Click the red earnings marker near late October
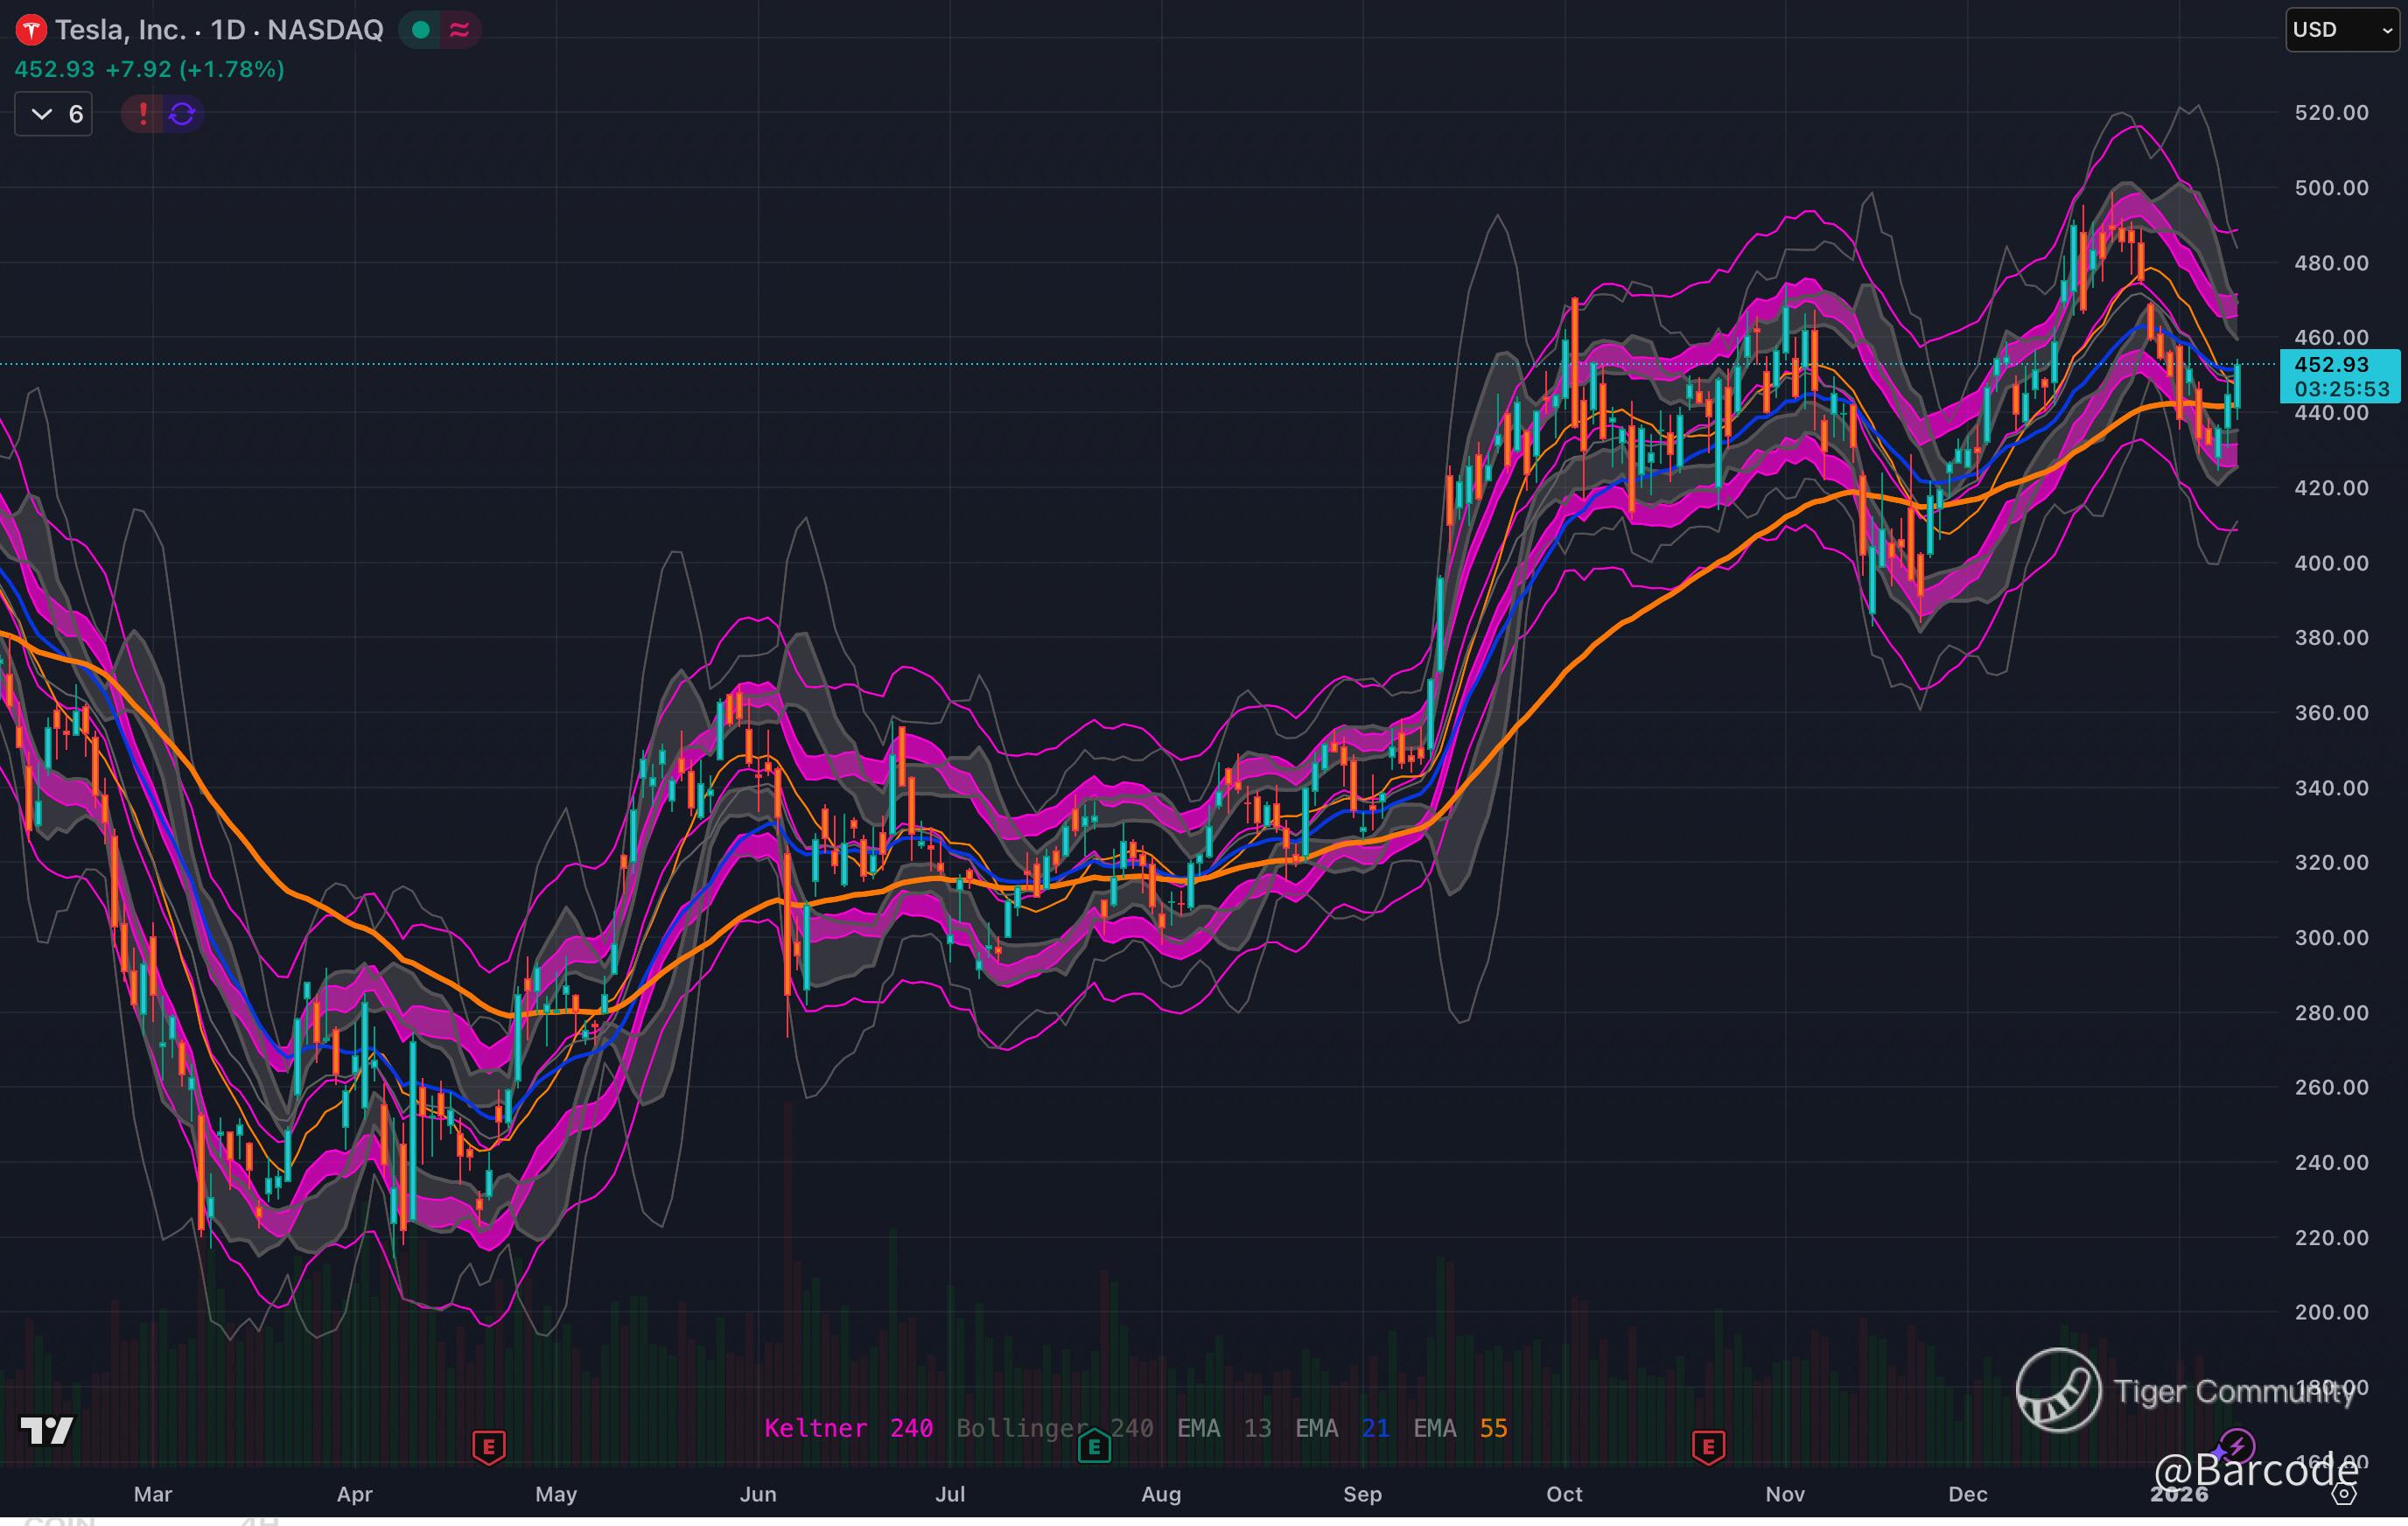Image resolution: width=2408 pixels, height=1526 pixels. pyautogui.click(x=1708, y=1446)
